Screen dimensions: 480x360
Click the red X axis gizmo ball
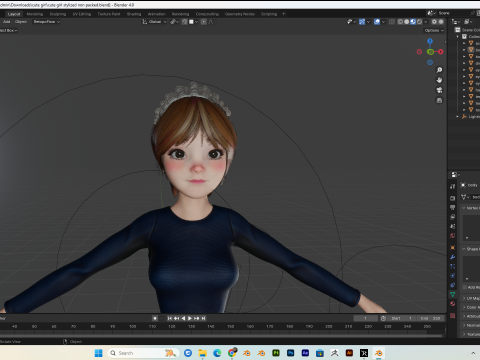(441, 52)
